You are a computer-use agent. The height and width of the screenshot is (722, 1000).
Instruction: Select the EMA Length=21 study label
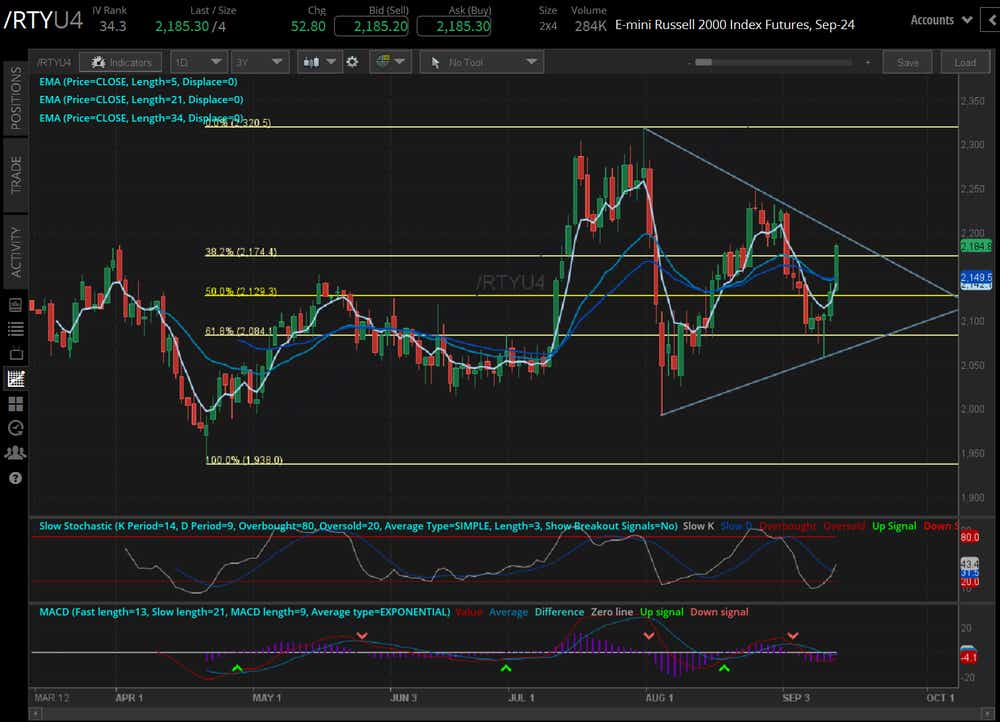tap(141, 99)
